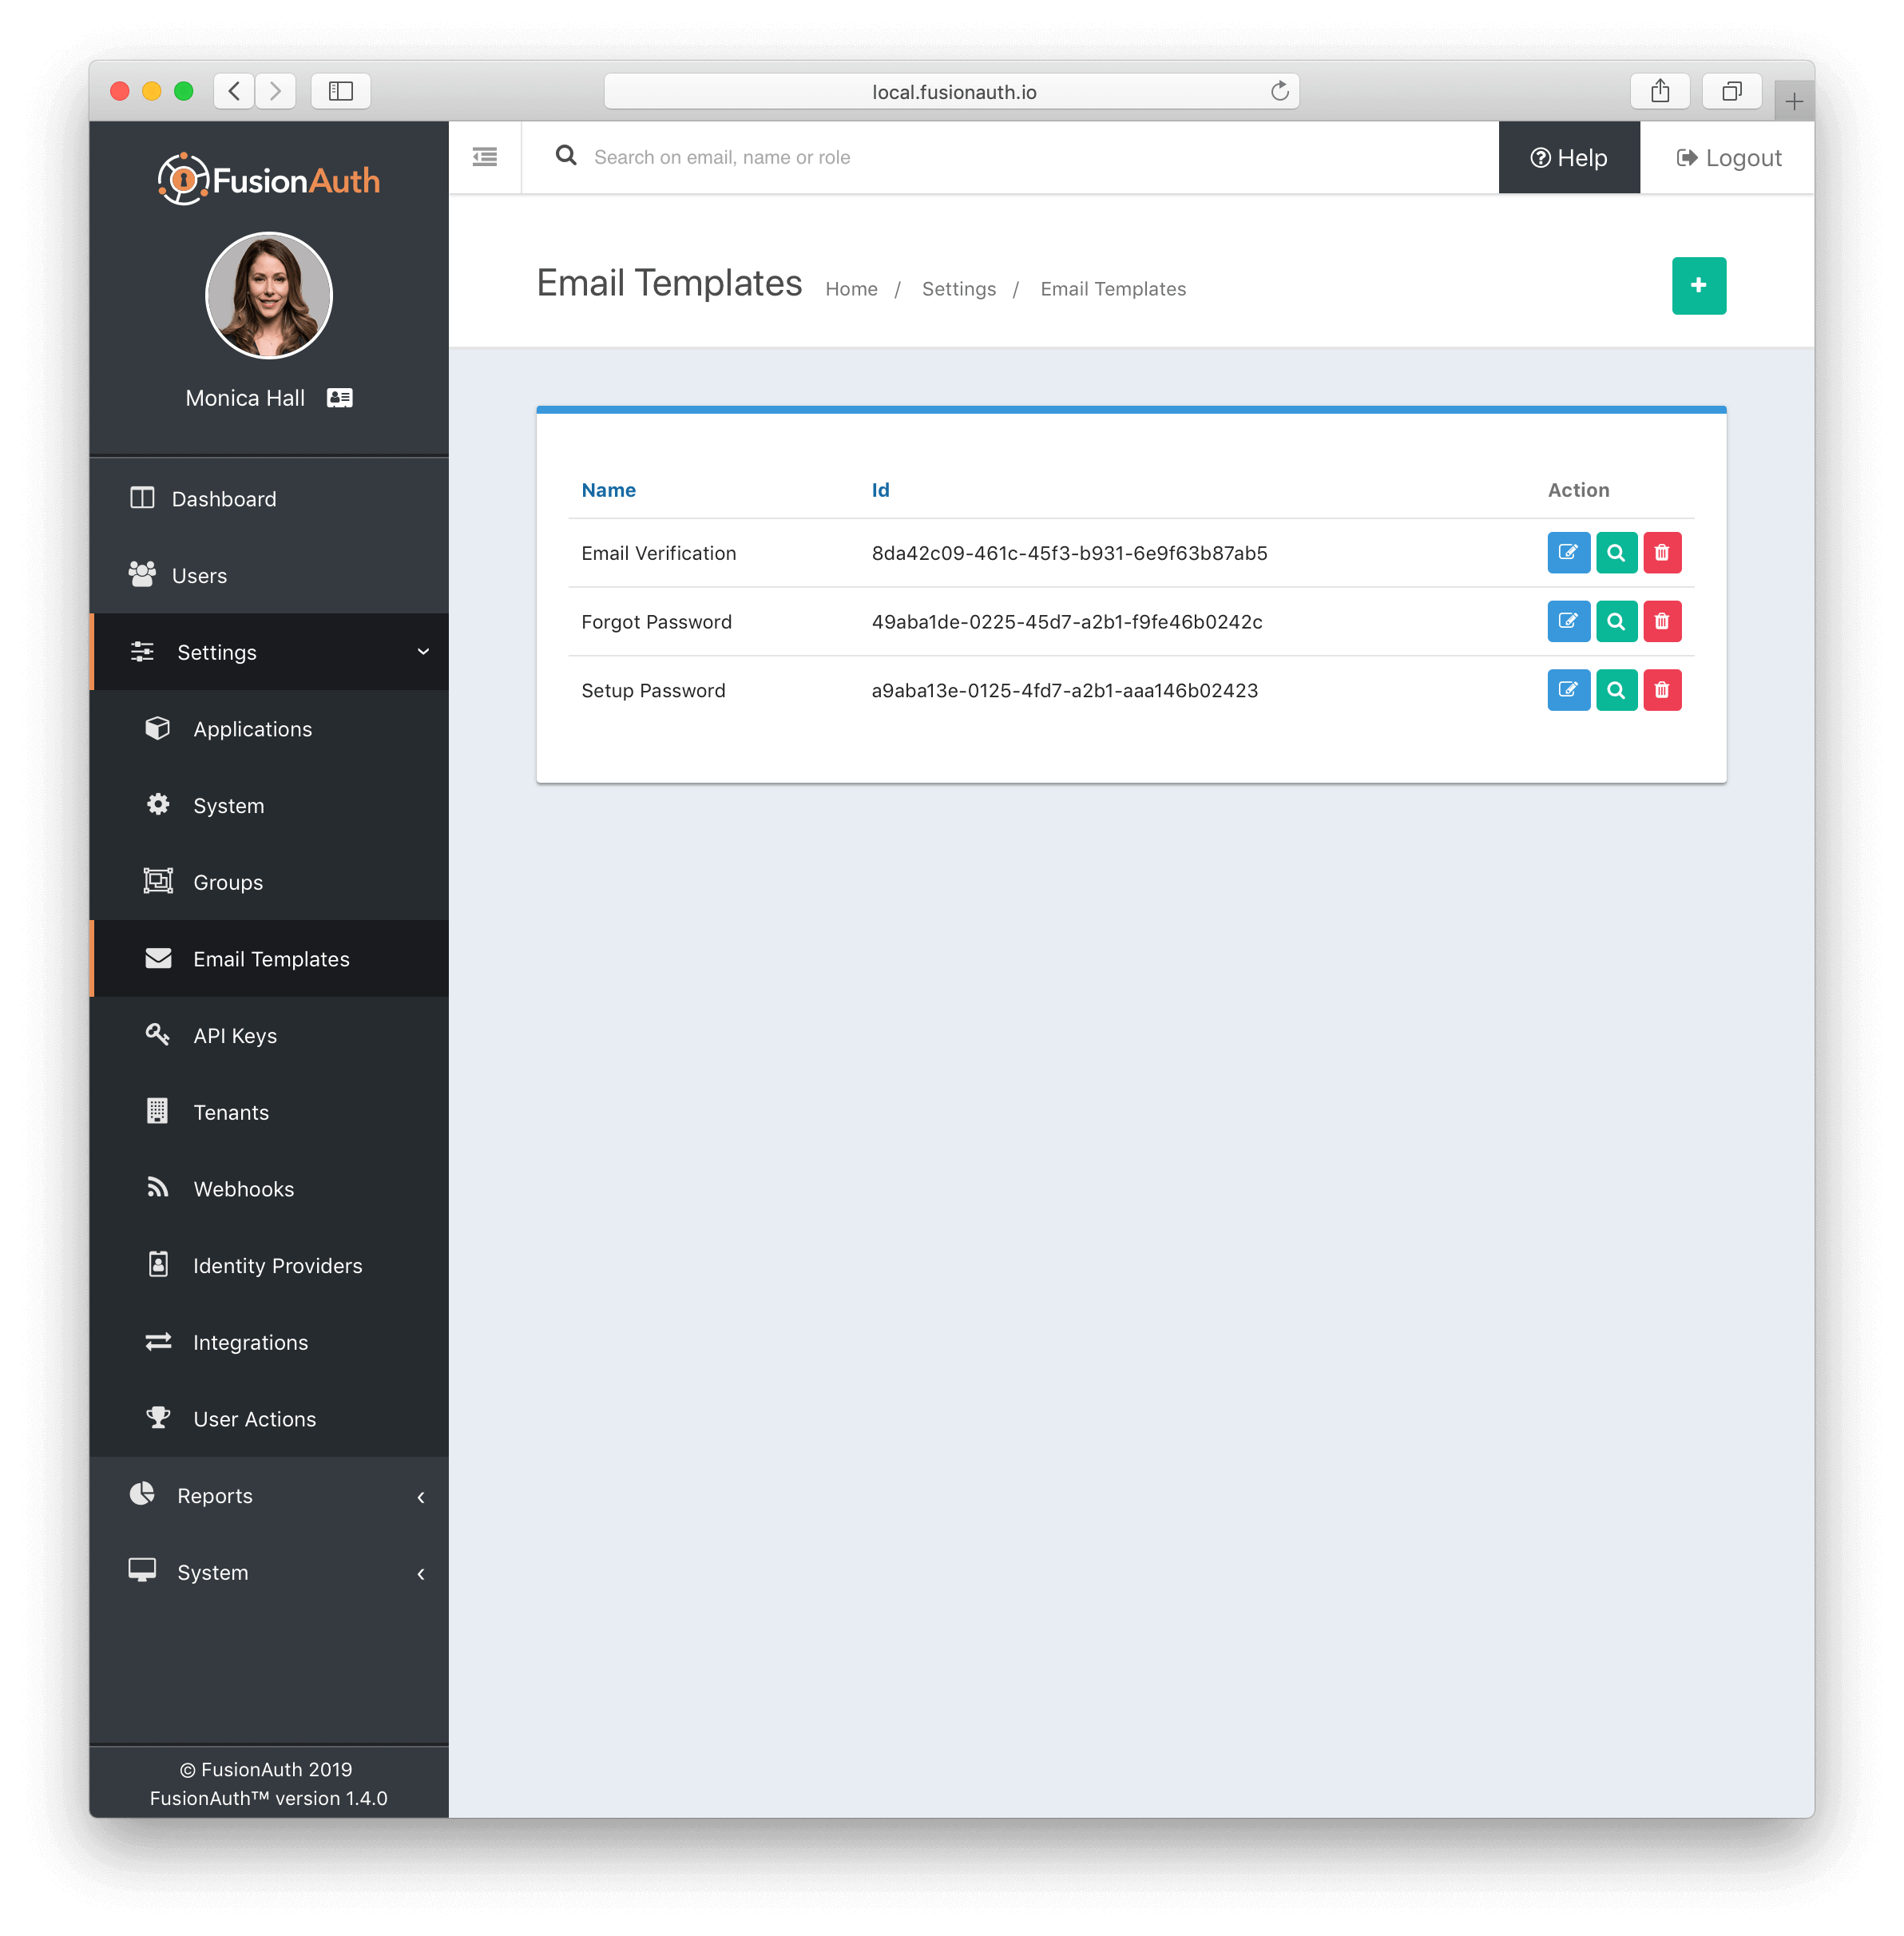
Task: Open the Webhooks settings
Action: (243, 1188)
